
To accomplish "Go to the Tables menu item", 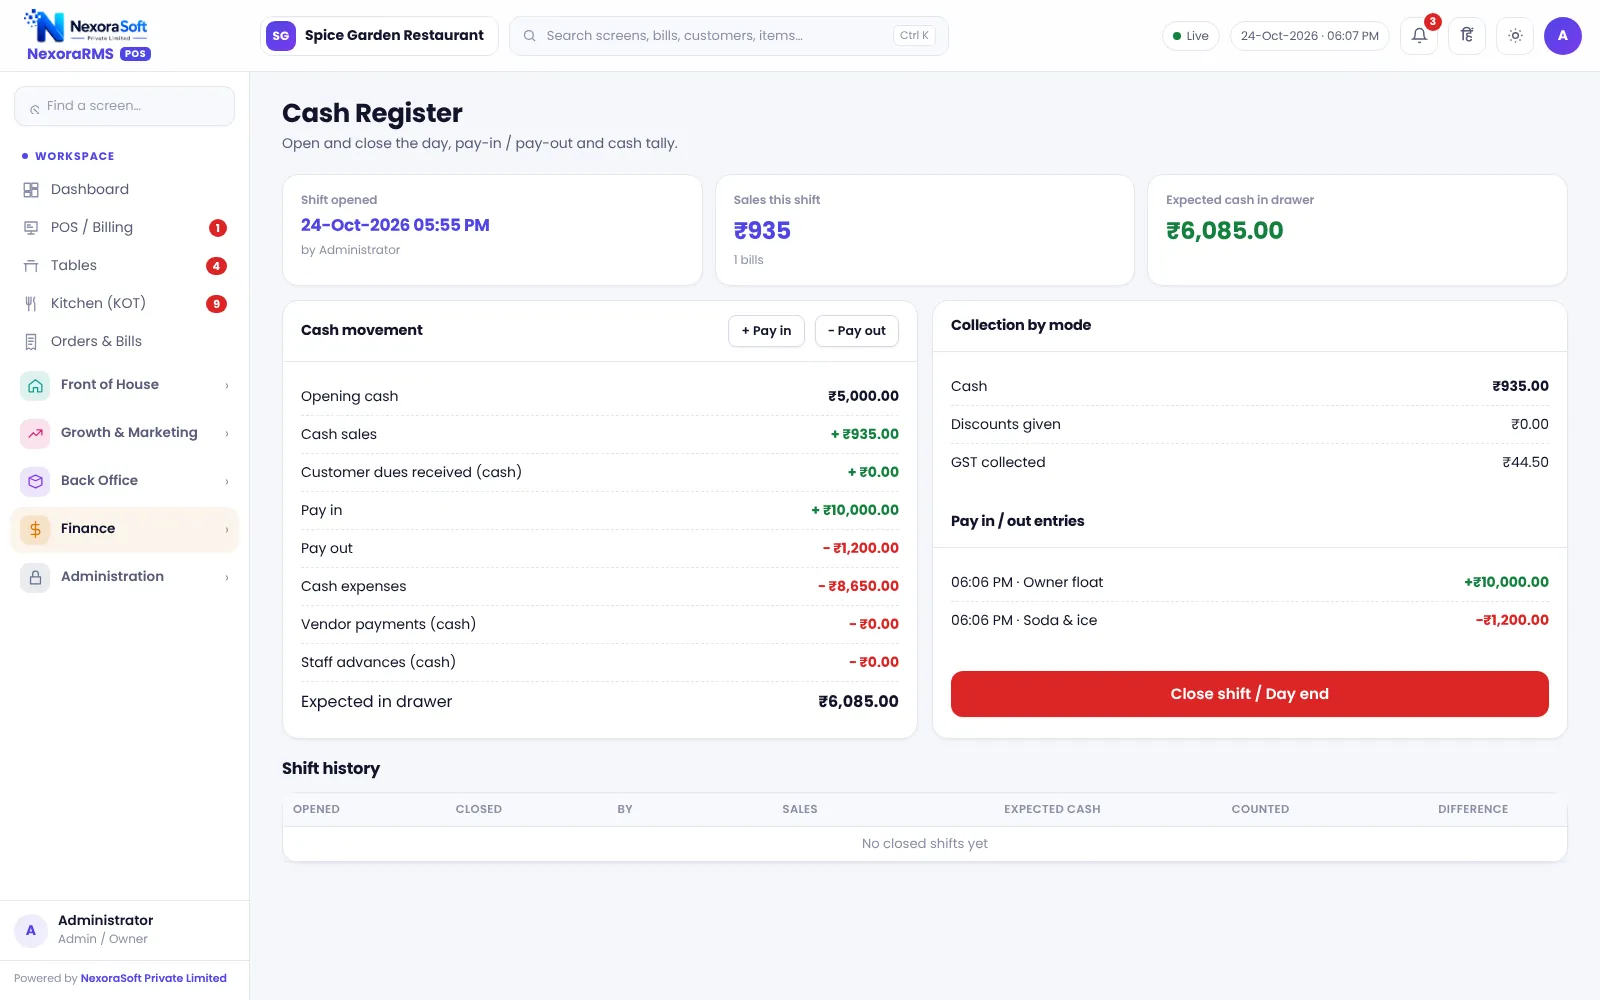I will click(124, 266).
